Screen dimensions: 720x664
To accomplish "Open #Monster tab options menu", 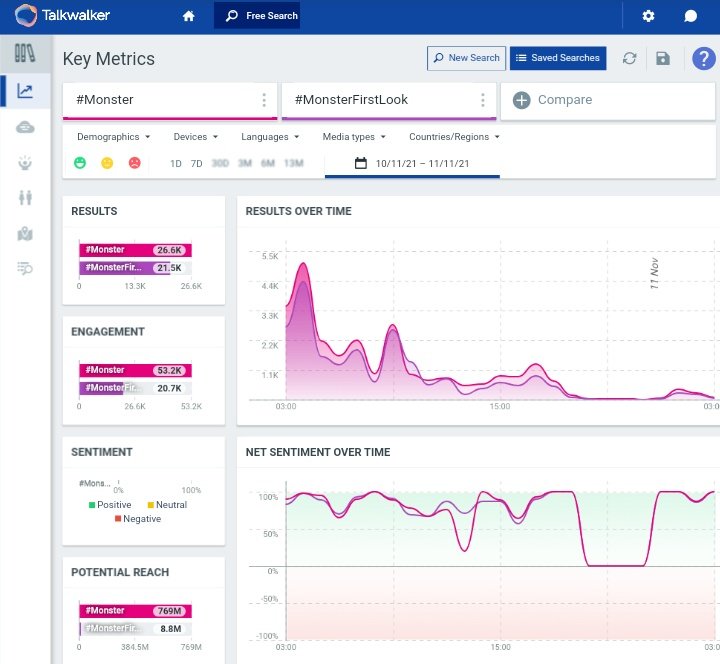I will 264,100.
